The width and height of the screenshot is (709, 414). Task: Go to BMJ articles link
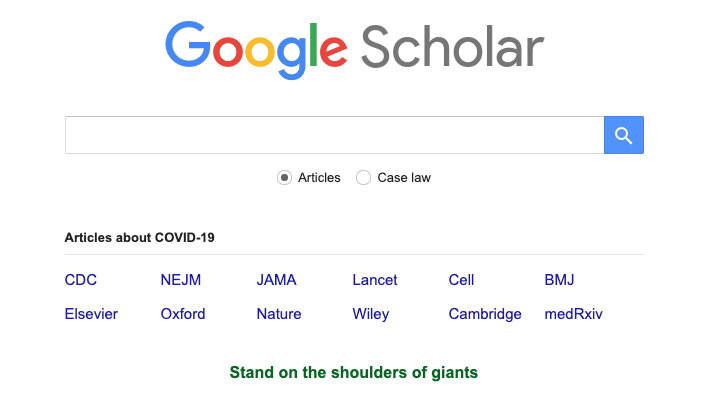coord(559,280)
